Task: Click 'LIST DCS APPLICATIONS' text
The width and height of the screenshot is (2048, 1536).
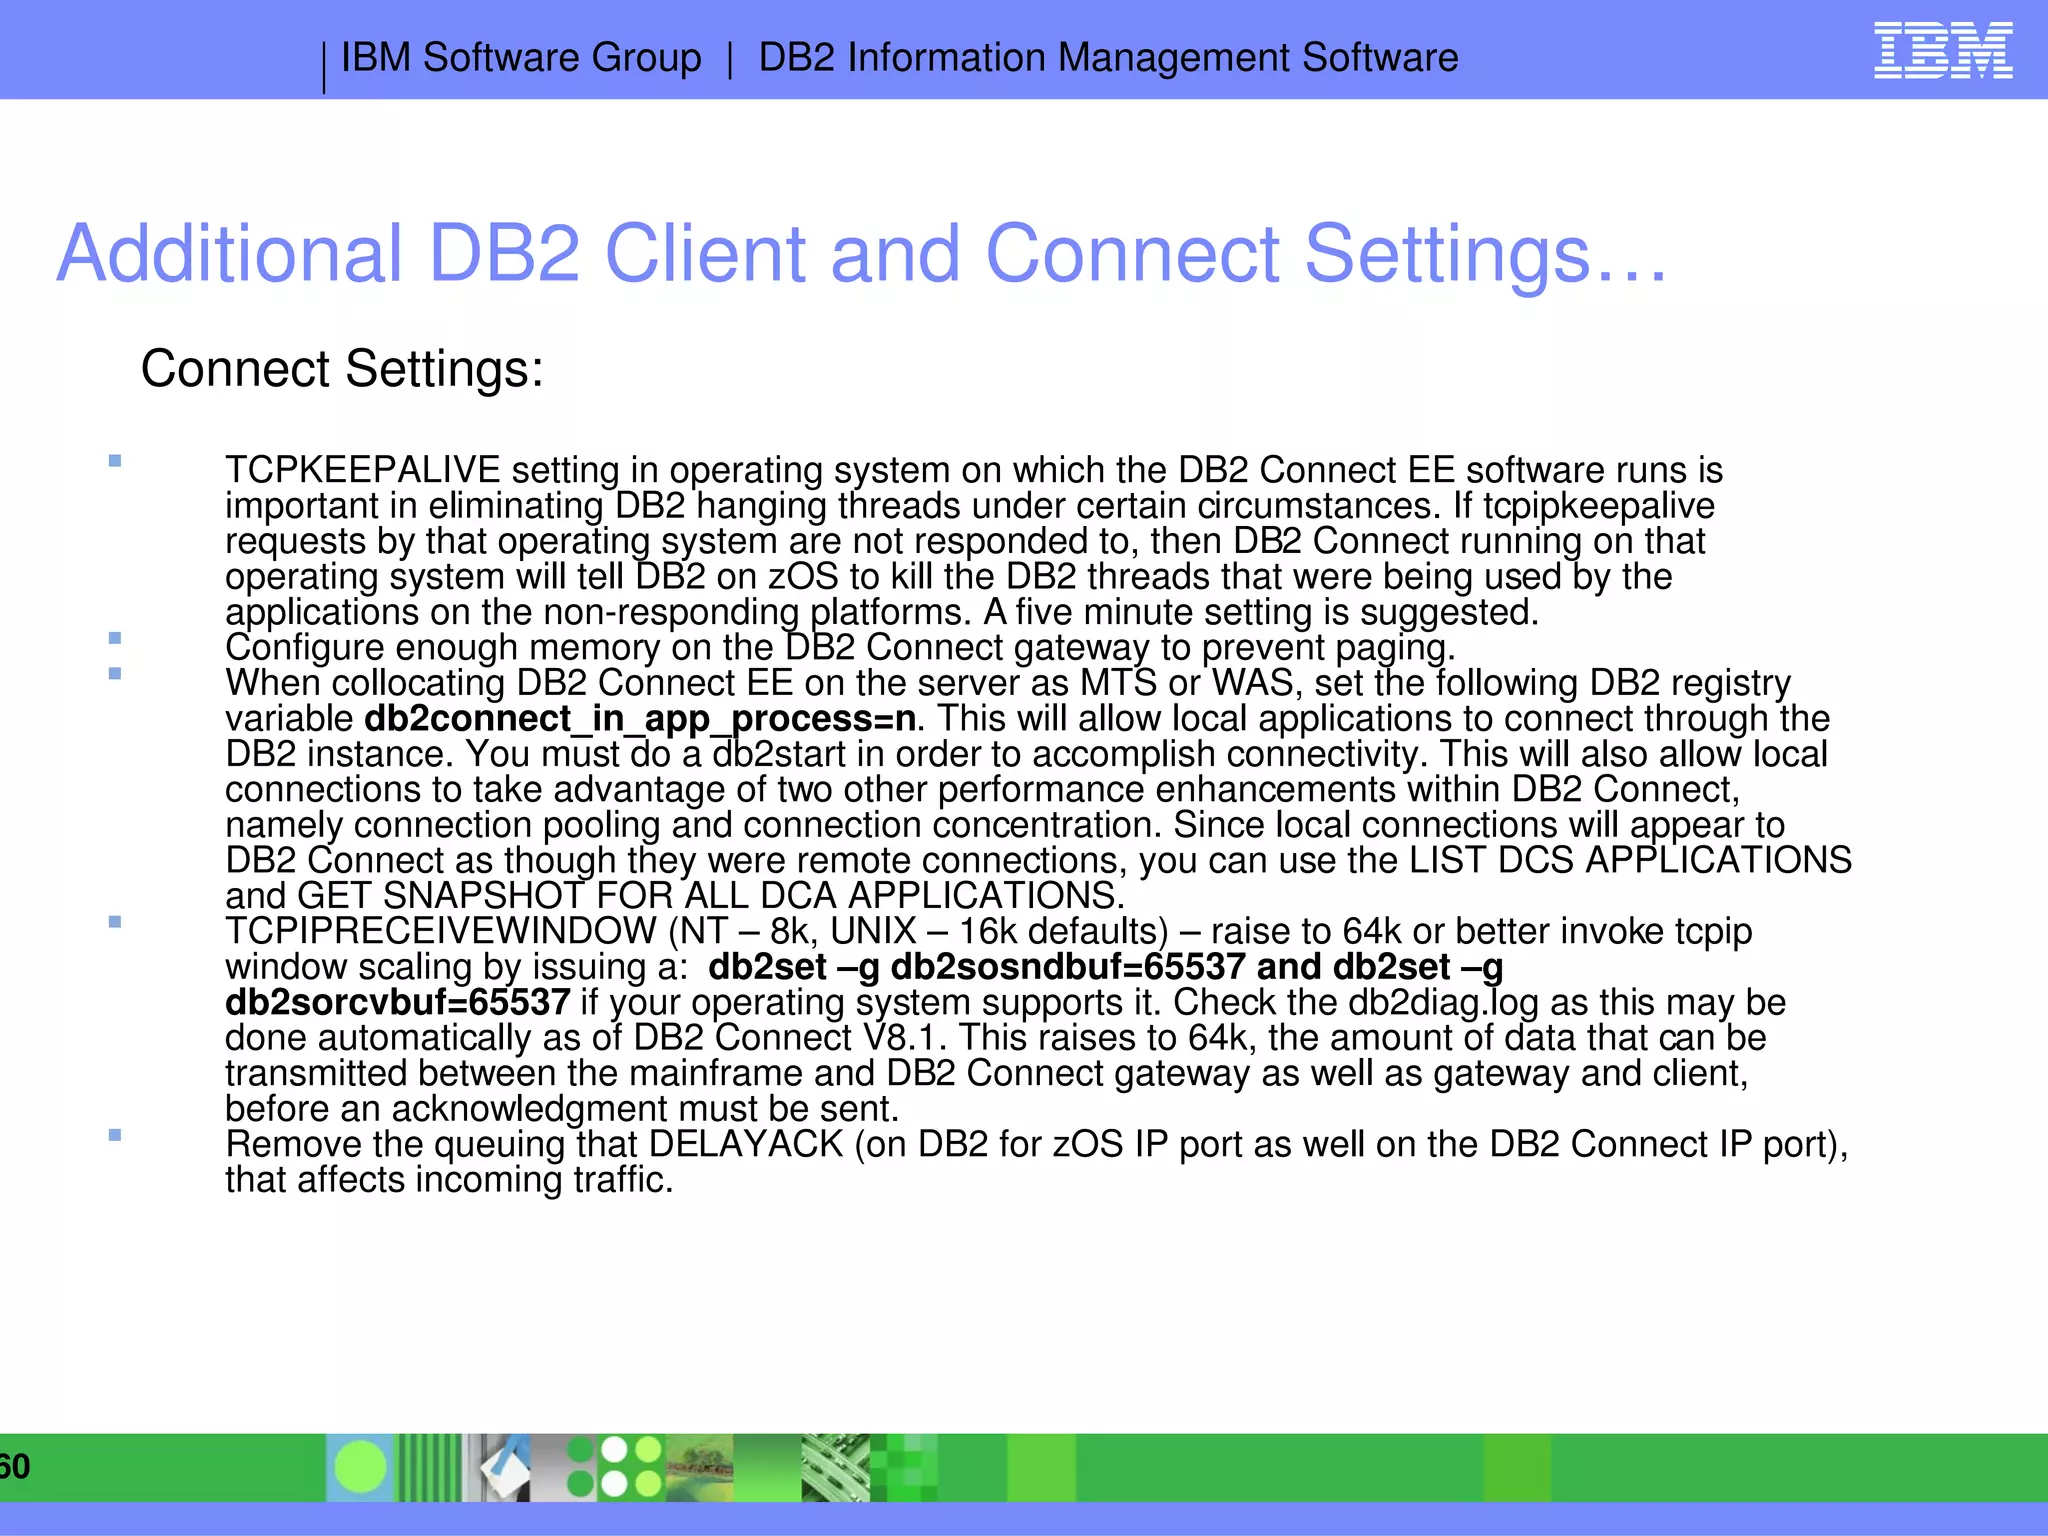Action: [x=1631, y=860]
